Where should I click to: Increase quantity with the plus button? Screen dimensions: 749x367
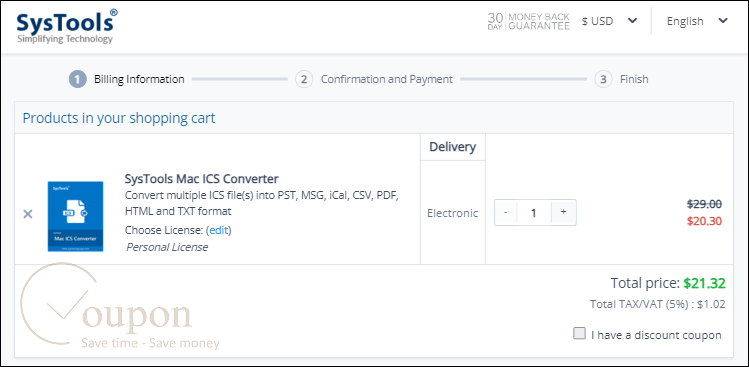564,212
